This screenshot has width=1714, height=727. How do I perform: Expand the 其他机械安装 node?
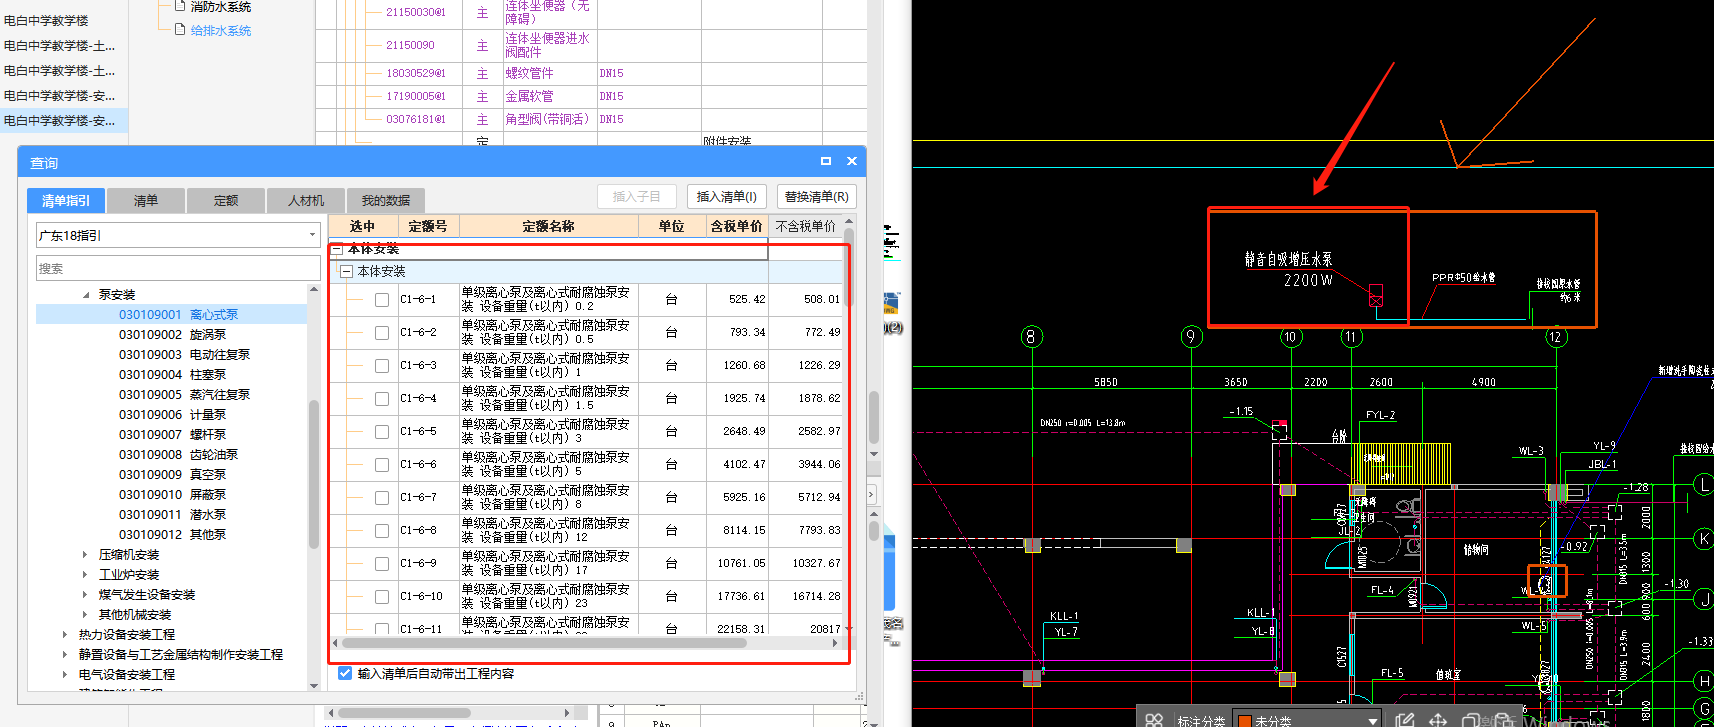coord(85,615)
